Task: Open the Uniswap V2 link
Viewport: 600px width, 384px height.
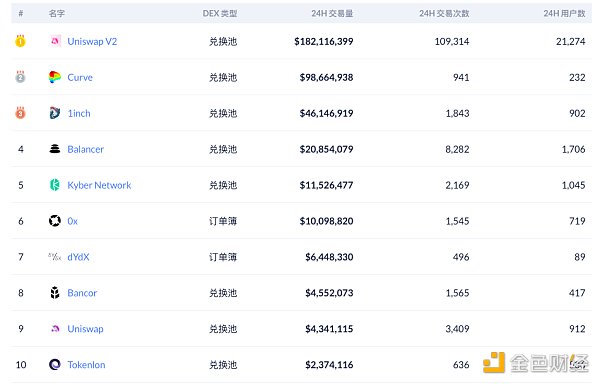Action: pos(92,41)
